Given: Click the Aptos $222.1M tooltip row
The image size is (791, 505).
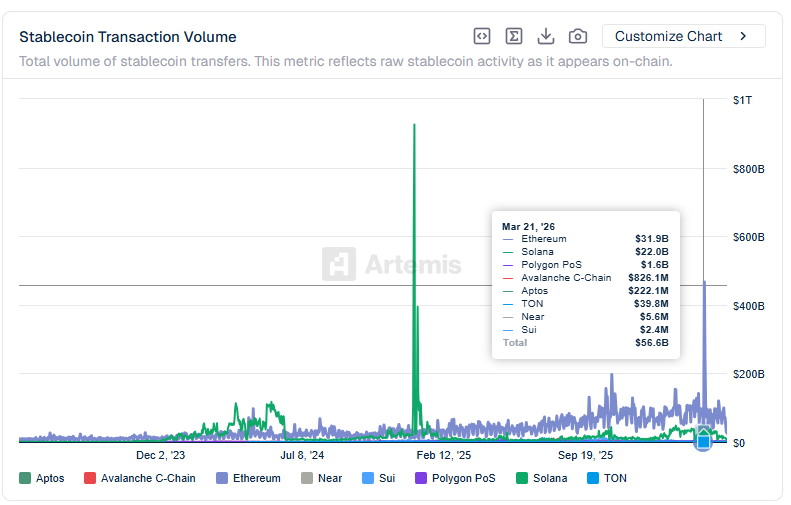Looking at the screenshot, I should 585,291.
